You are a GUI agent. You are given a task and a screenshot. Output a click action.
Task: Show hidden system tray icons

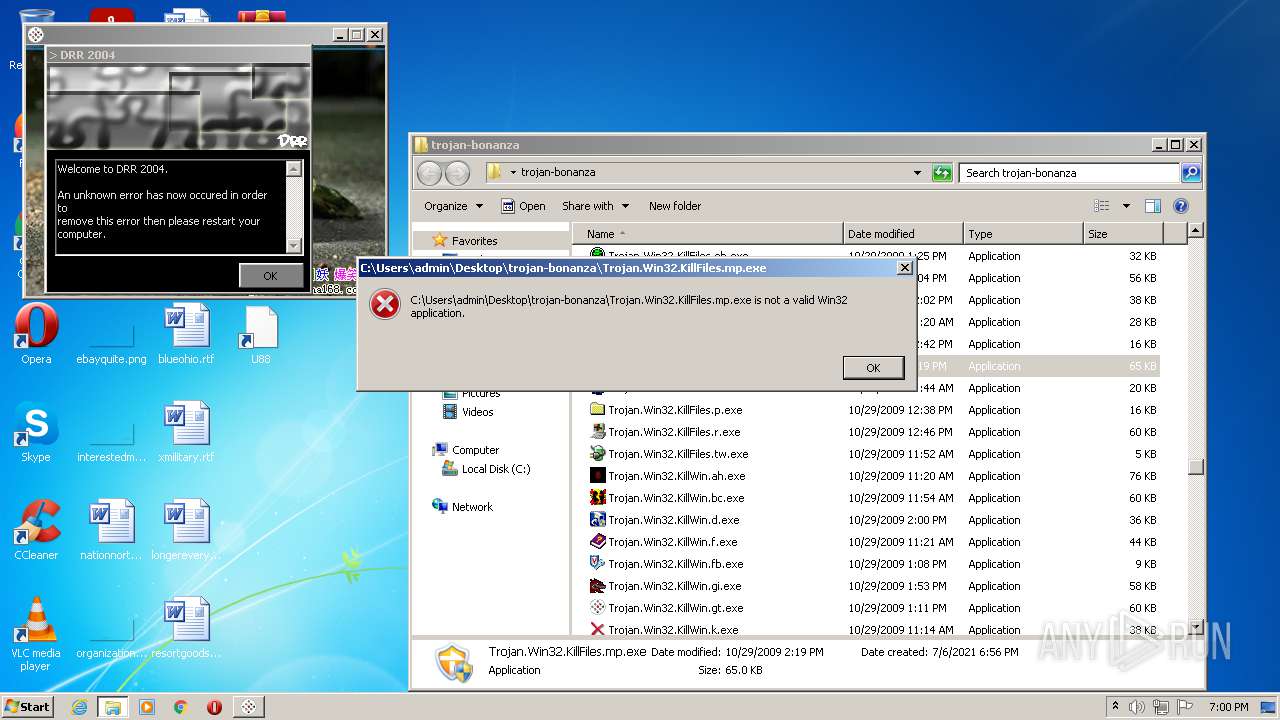(1115, 707)
